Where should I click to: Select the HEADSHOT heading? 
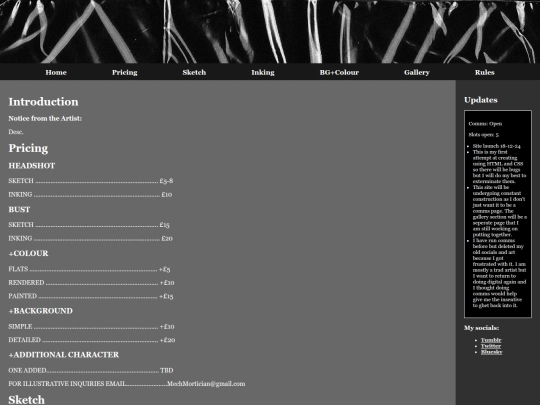coord(32,166)
